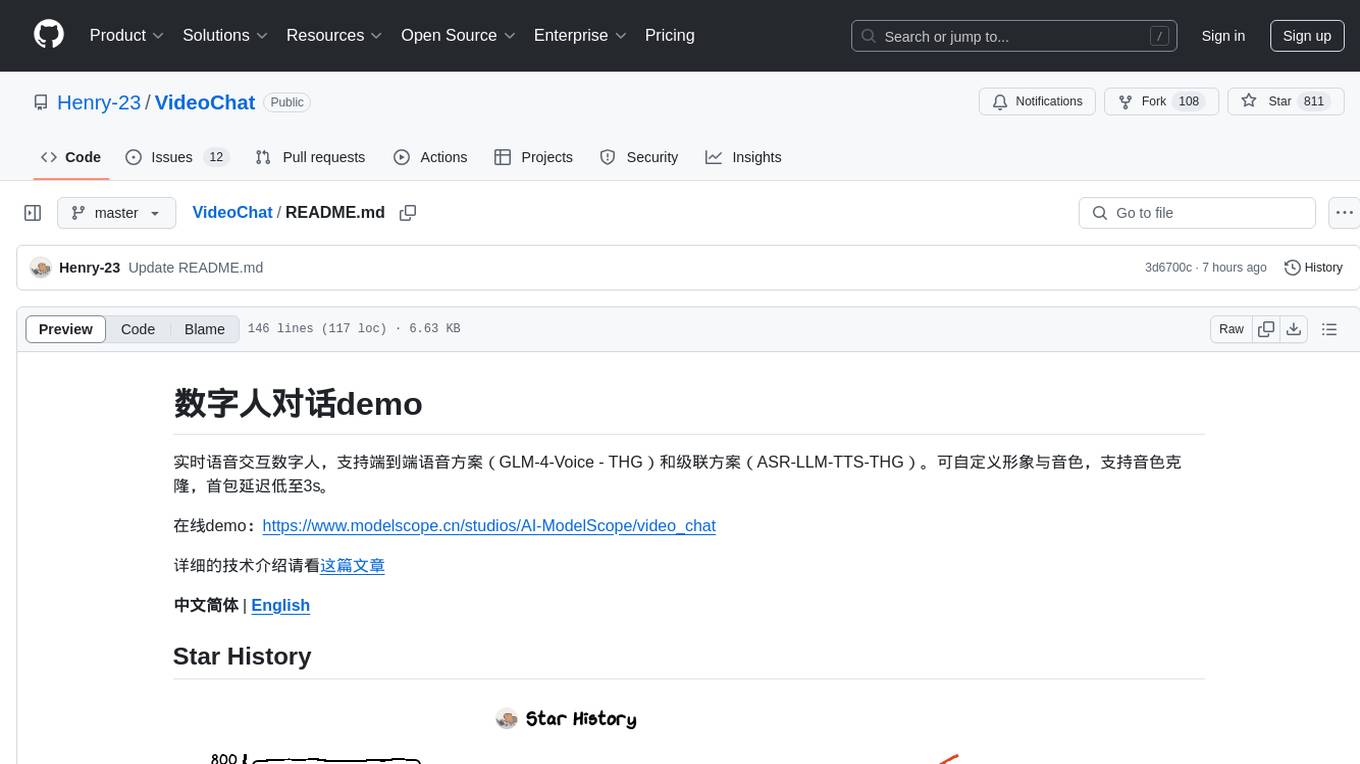The height and width of the screenshot is (764, 1360).
Task: Open the Henry-23 owner profile link
Action: pyautogui.click(x=99, y=102)
